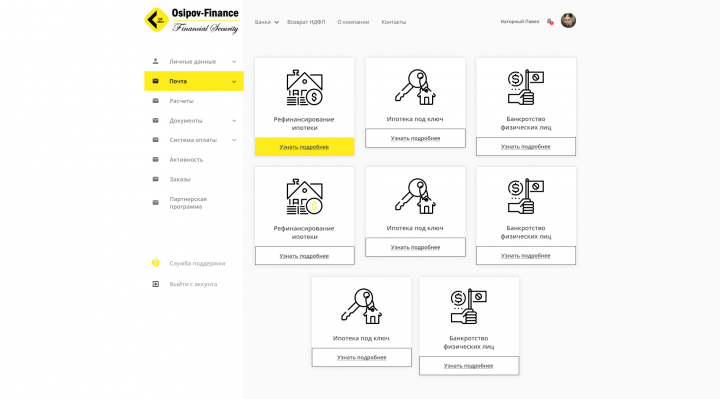This screenshot has width=720, height=399.
Task: Click the icon beside Документы
Action: pyautogui.click(x=155, y=120)
